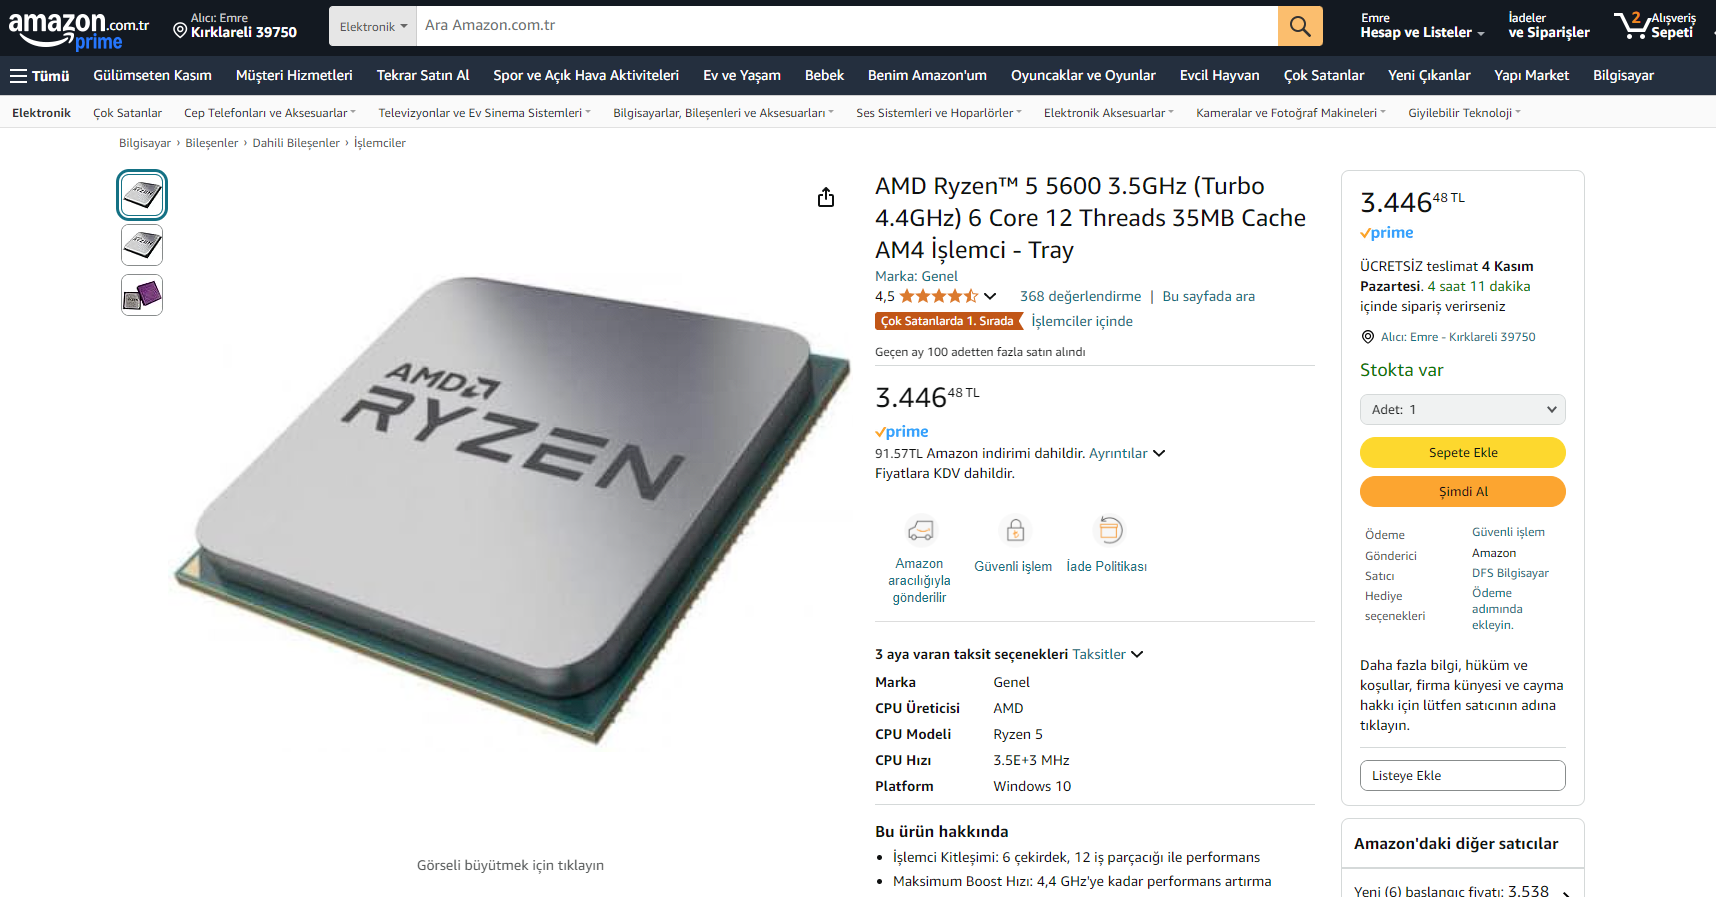Click the delivery location pin Kırklareli 39750
This screenshot has height=897, width=1716.
click(235, 26)
